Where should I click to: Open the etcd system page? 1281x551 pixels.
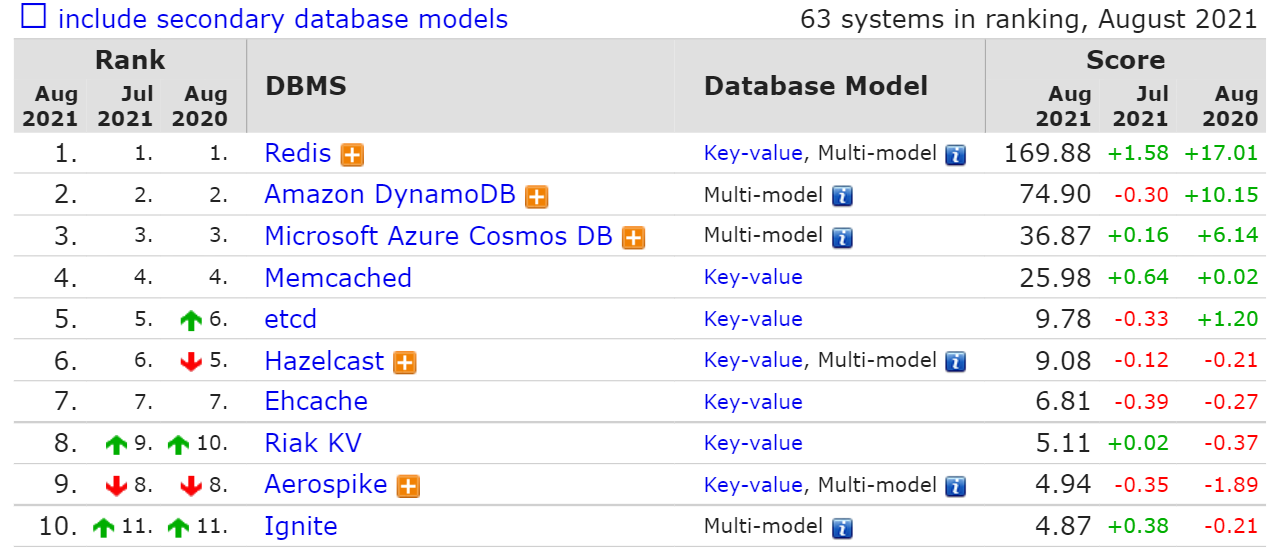pyautogui.click(x=290, y=320)
